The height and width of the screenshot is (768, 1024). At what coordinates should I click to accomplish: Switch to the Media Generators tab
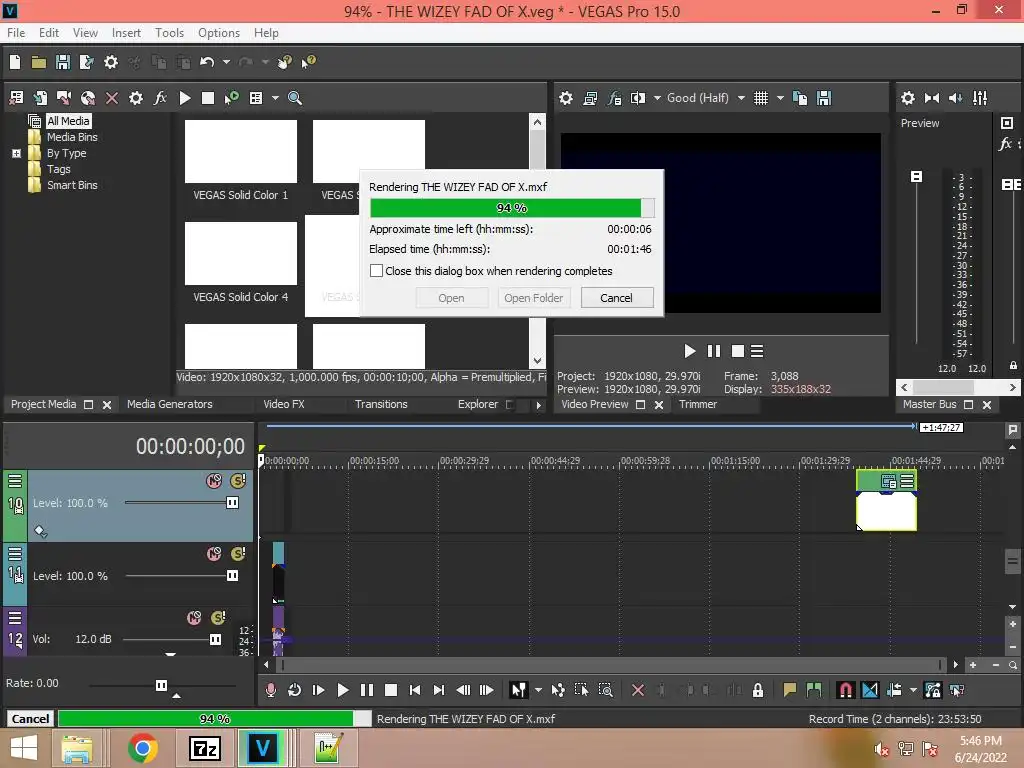(x=170, y=404)
